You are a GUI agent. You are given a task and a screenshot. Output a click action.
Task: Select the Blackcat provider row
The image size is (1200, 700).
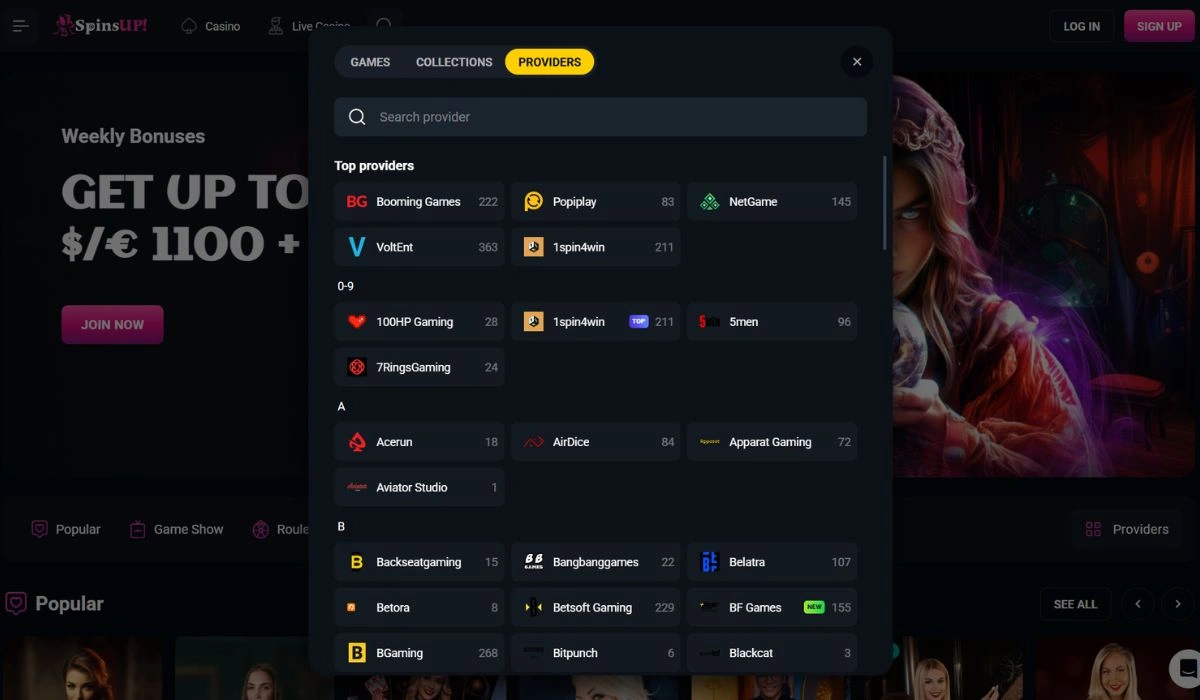[772, 653]
